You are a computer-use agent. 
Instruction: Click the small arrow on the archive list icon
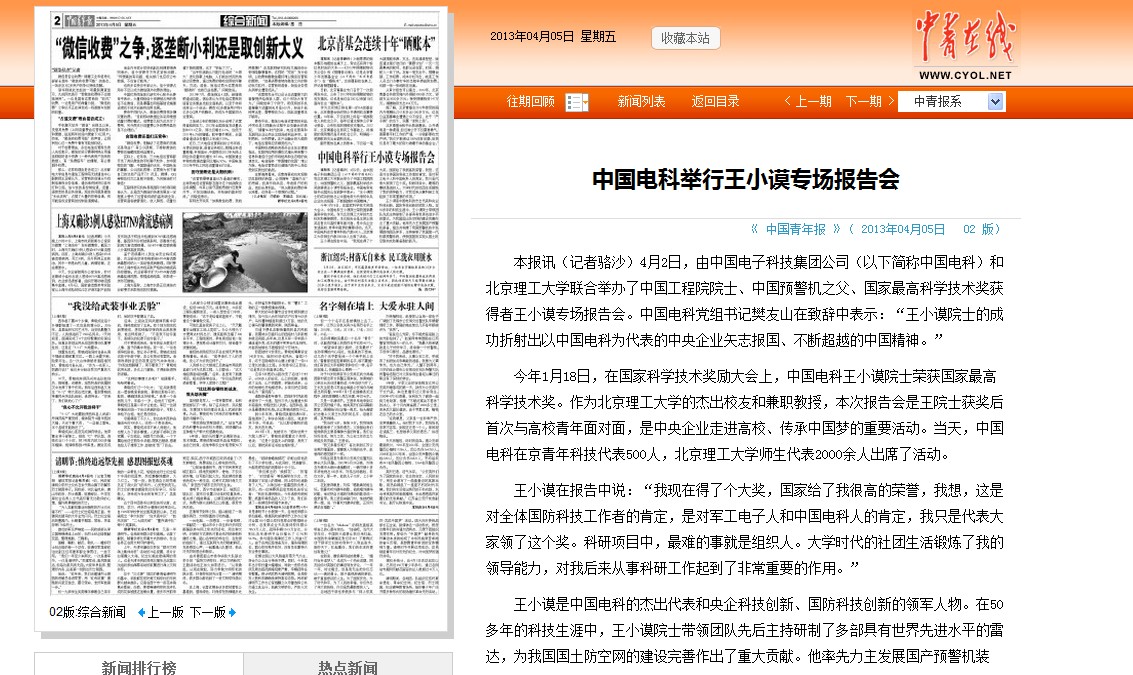click(x=586, y=103)
